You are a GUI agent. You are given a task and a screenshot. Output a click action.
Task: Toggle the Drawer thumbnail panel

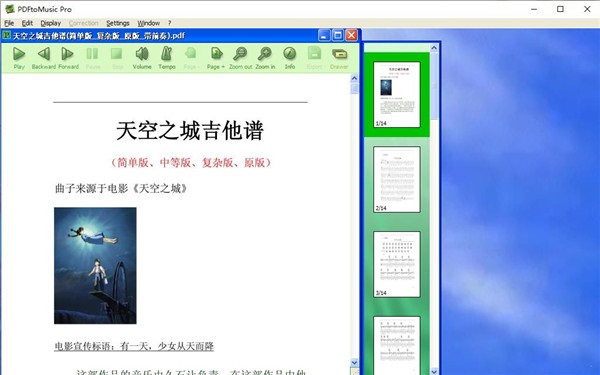pyautogui.click(x=339, y=58)
